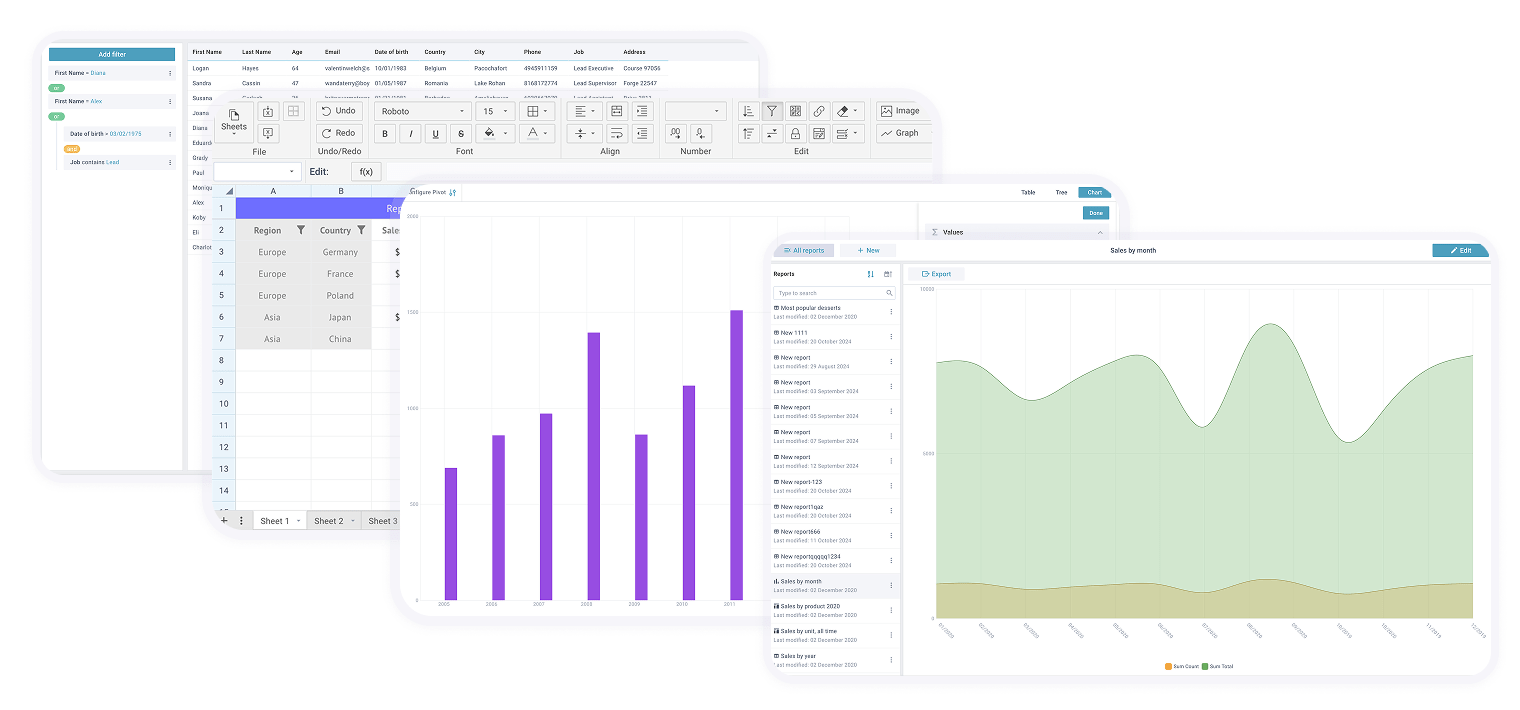
Task: Click the plus add sheet icon
Action: 224,521
